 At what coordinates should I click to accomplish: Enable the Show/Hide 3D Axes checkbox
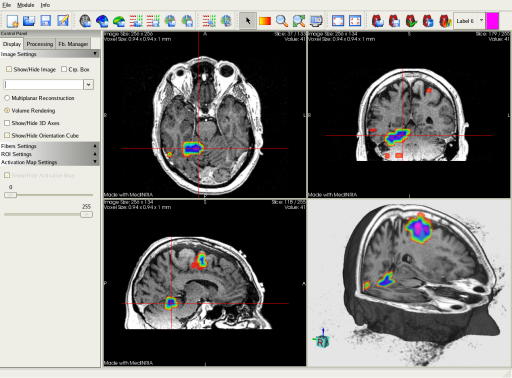pyautogui.click(x=7, y=123)
